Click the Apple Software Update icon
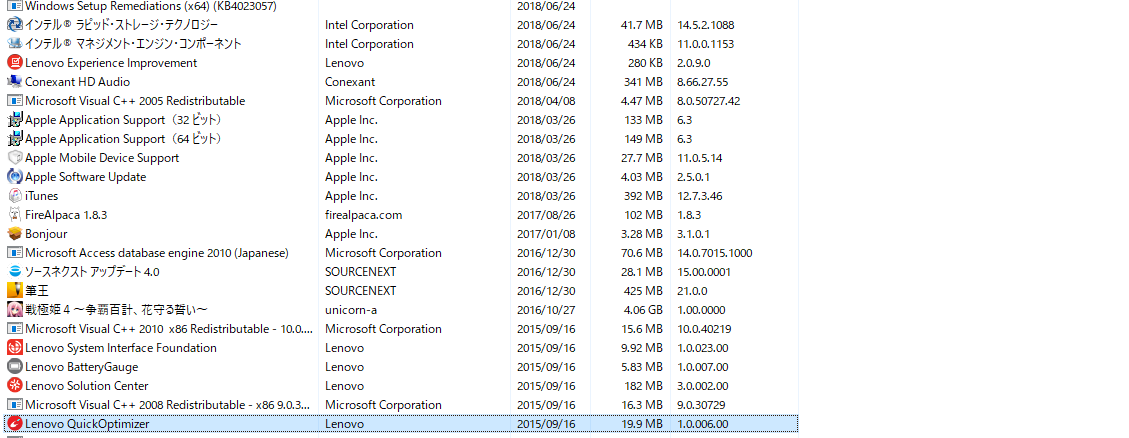 coord(14,176)
